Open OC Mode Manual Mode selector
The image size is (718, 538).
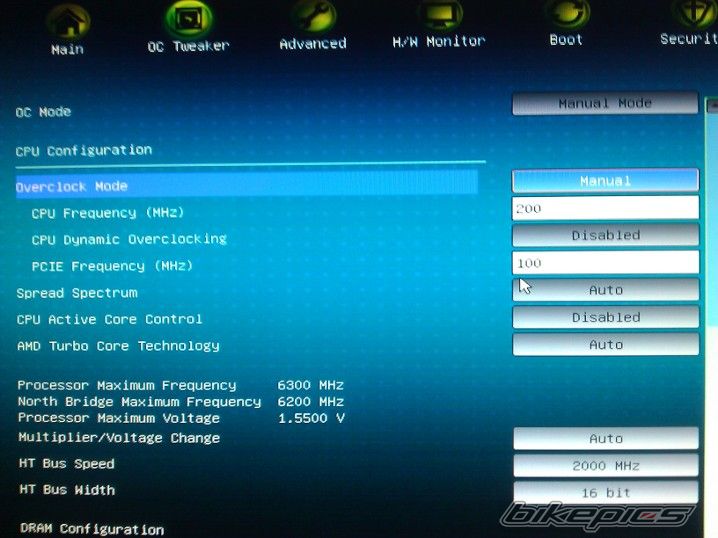pos(605,104)
